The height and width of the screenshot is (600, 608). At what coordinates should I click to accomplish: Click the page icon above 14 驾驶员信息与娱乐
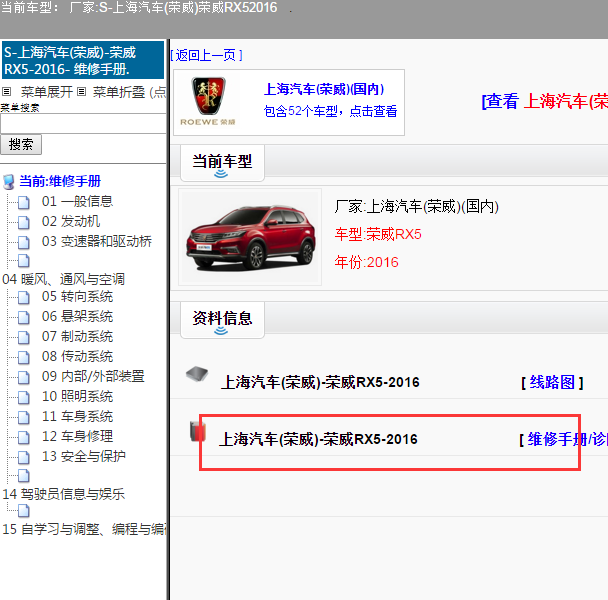[x=24, y=476]
